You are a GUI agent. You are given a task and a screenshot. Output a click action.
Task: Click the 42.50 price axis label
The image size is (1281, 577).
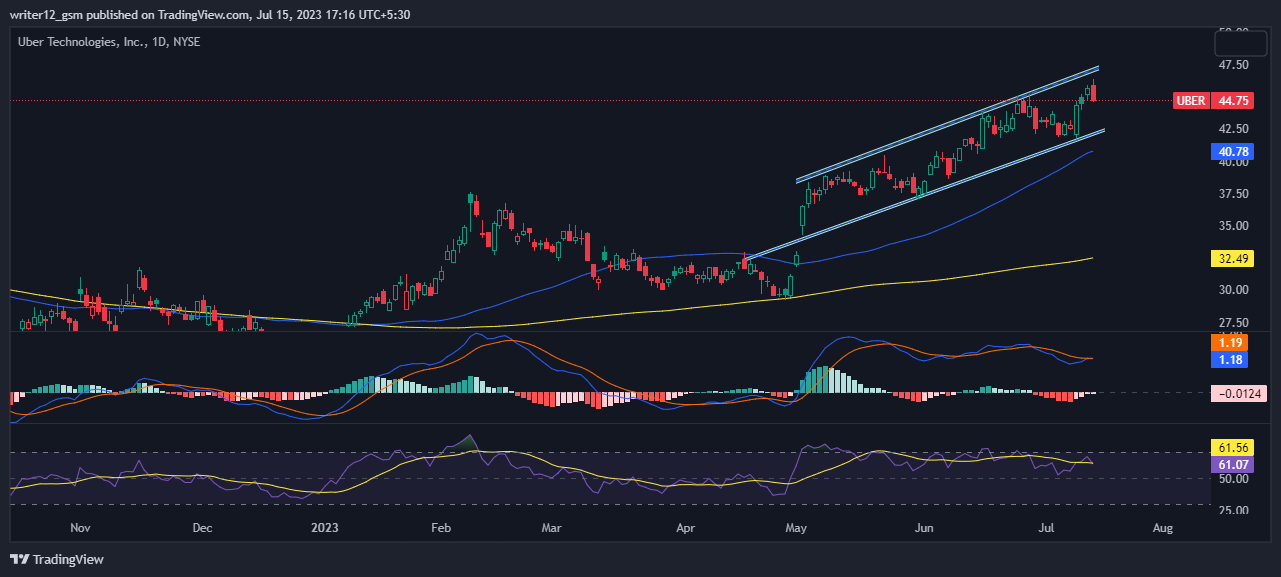tap(1233, 129)
